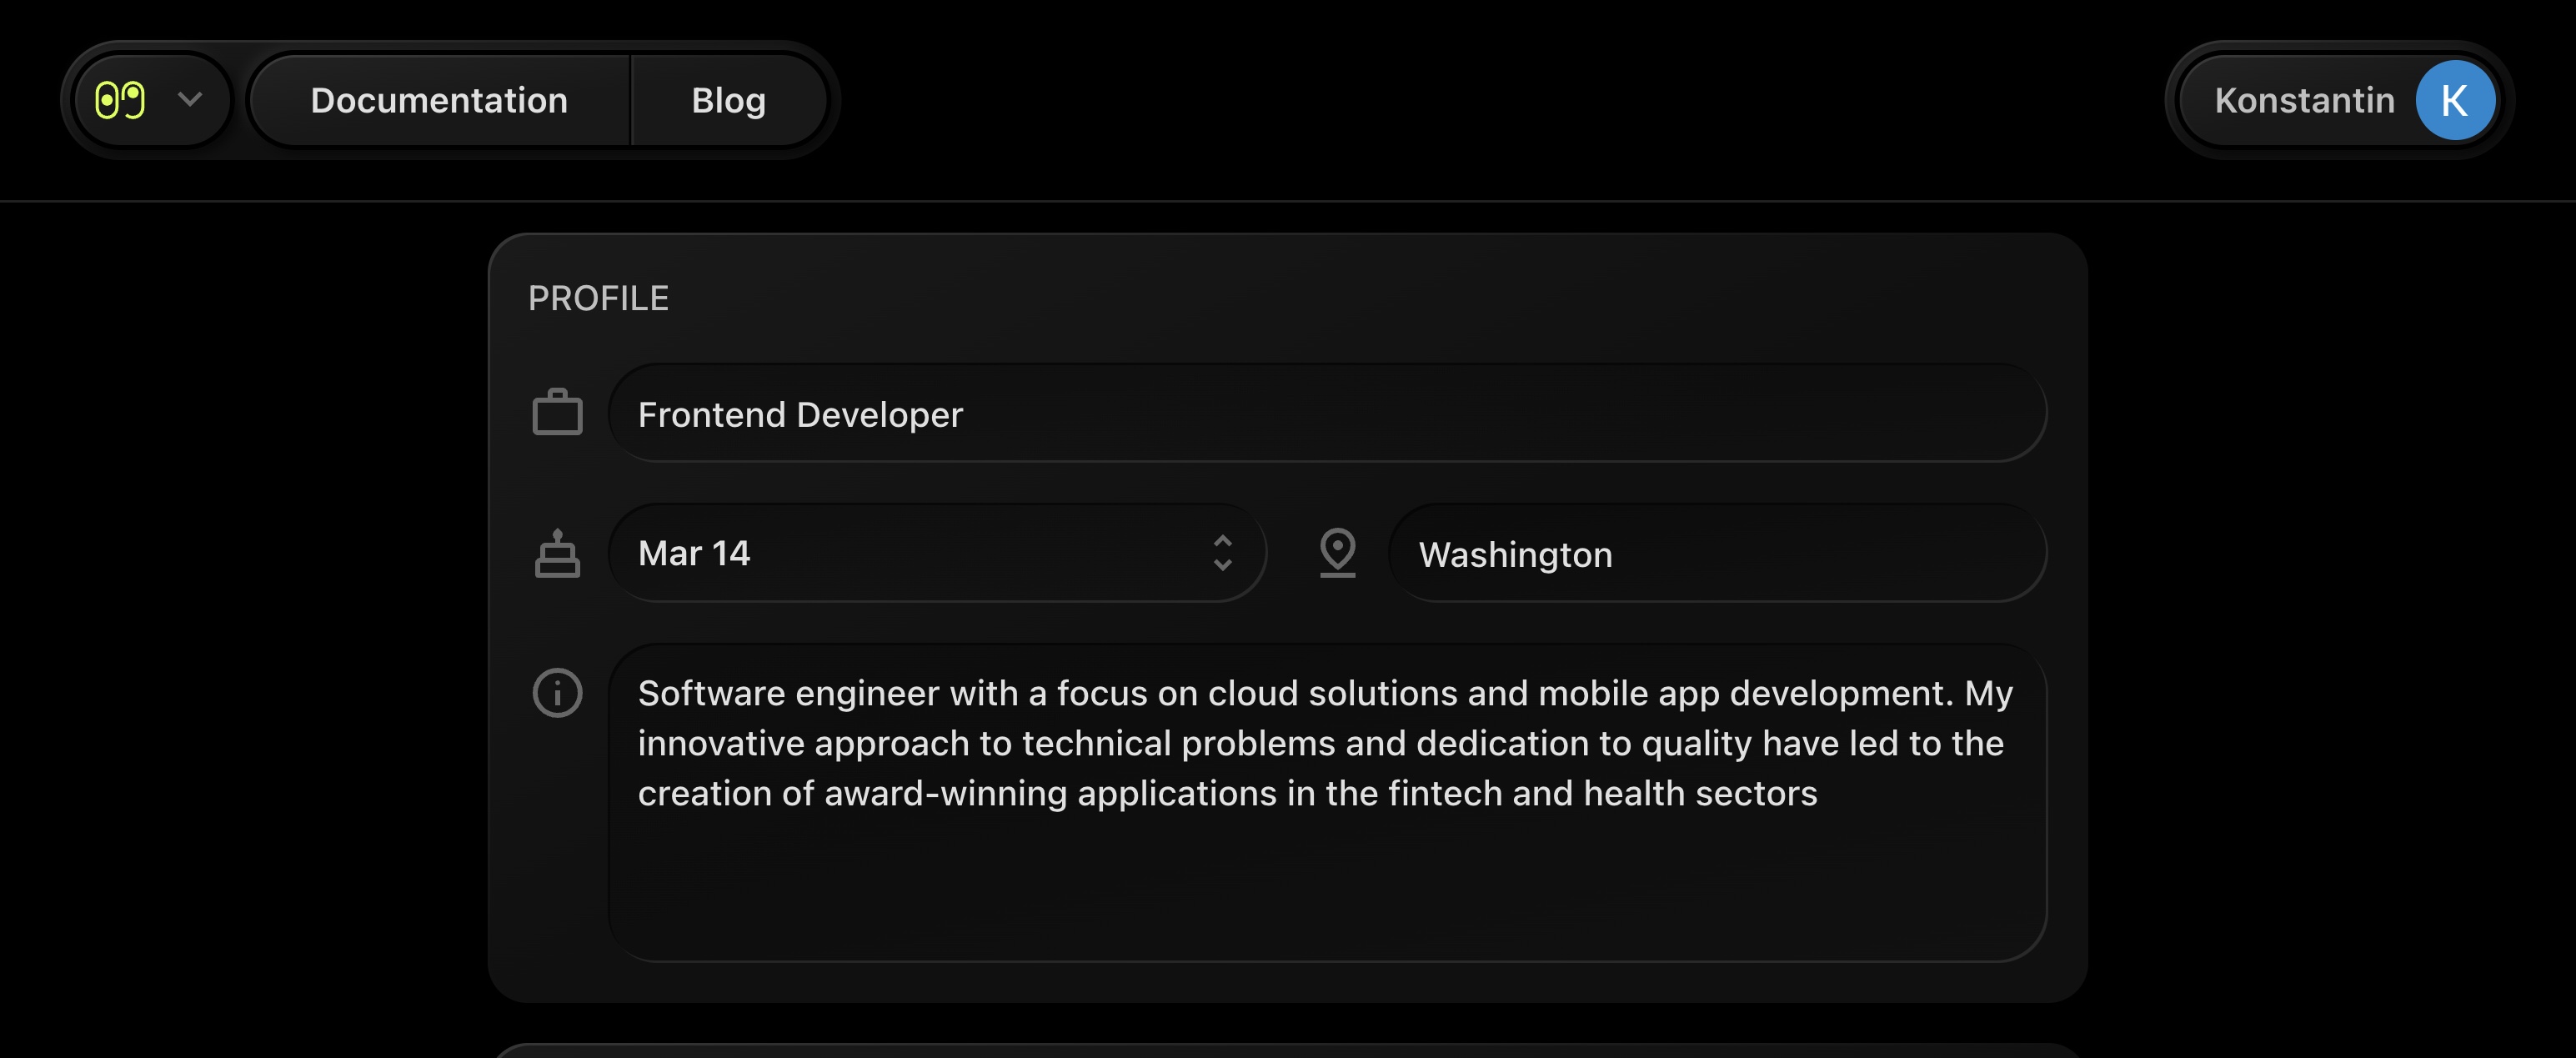Select the day 14 segment
2576x1058 pixels.
731,553
